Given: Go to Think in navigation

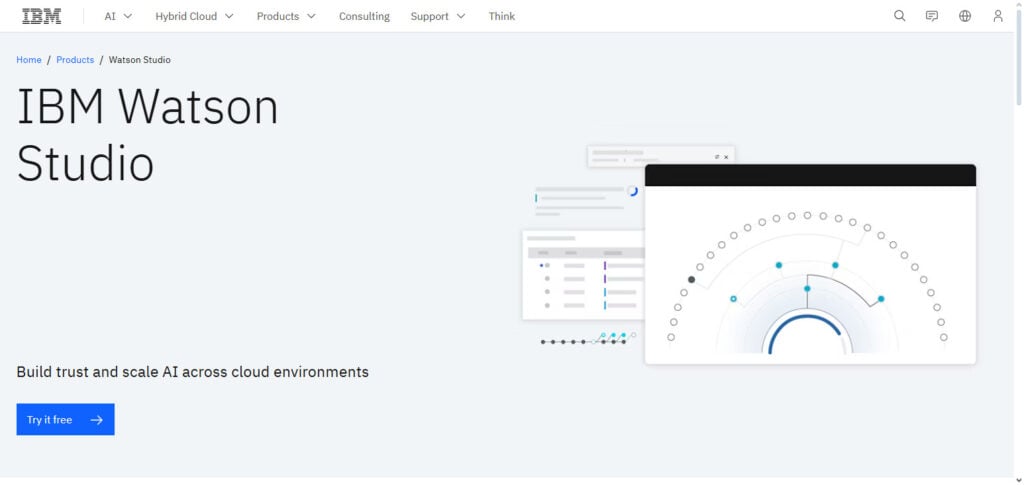Looking at the screenshot, I should click(x=502, y=16).
